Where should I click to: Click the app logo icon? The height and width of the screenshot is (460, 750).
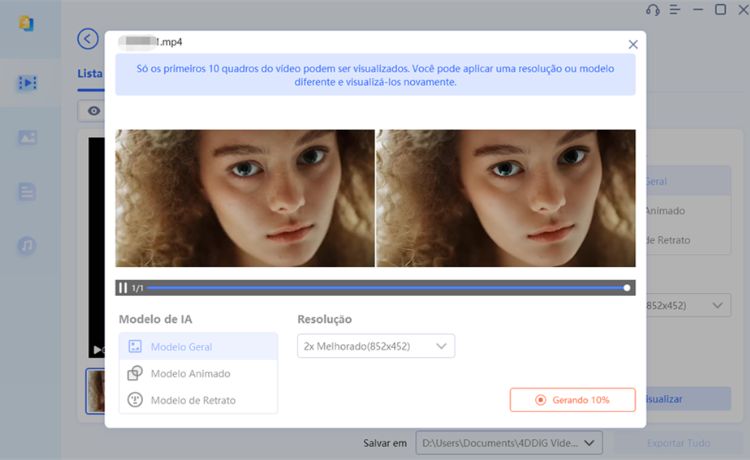pyautogui.click(x=26, y=23)
